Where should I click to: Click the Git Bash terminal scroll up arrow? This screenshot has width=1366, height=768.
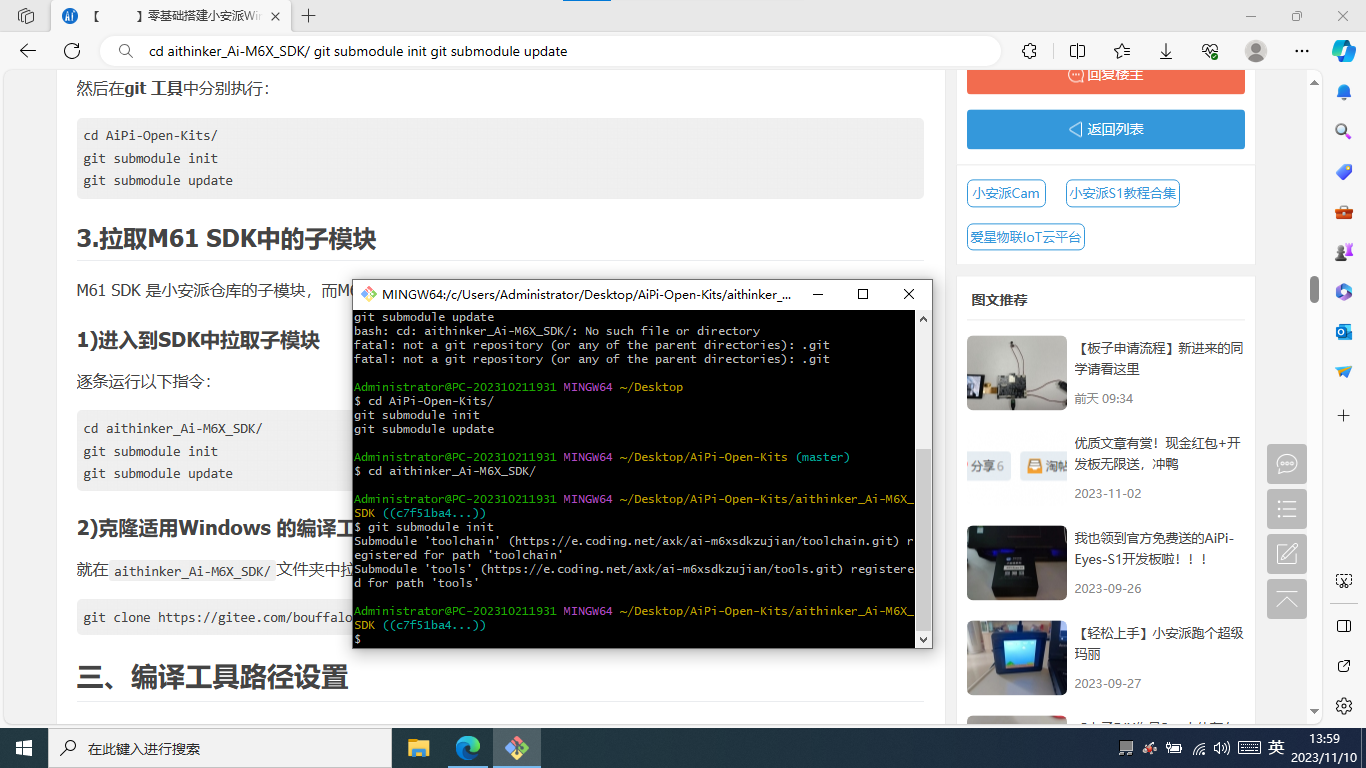pos(923,319)
